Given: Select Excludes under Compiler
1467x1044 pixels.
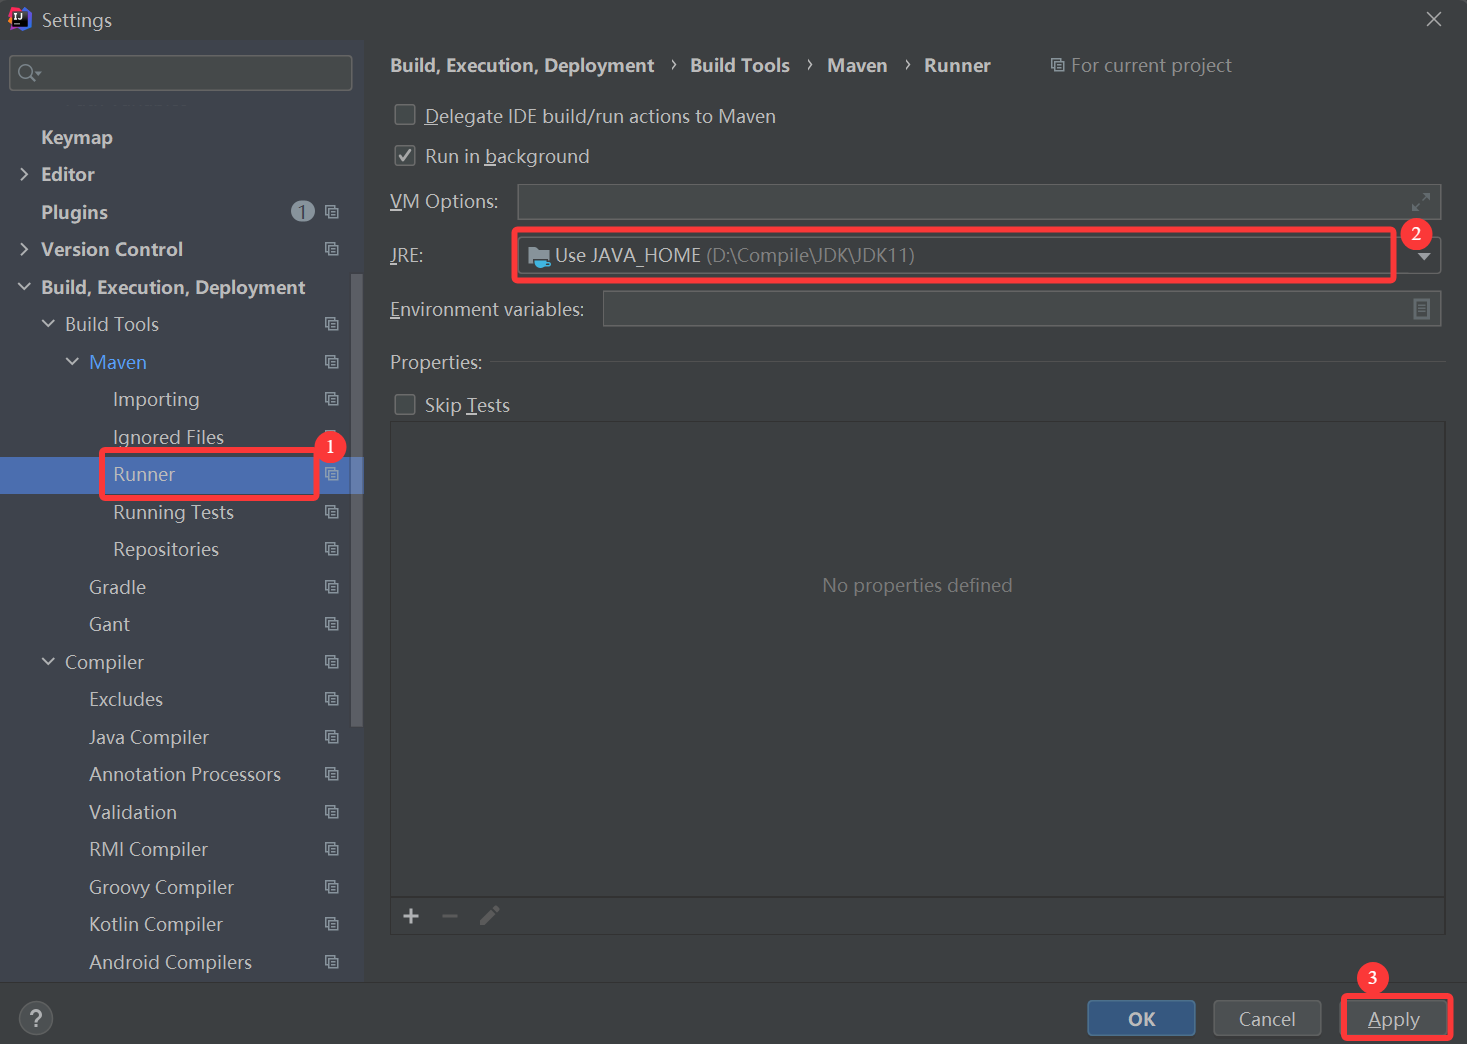Looking at the screenshot, I should click(126, 699).
